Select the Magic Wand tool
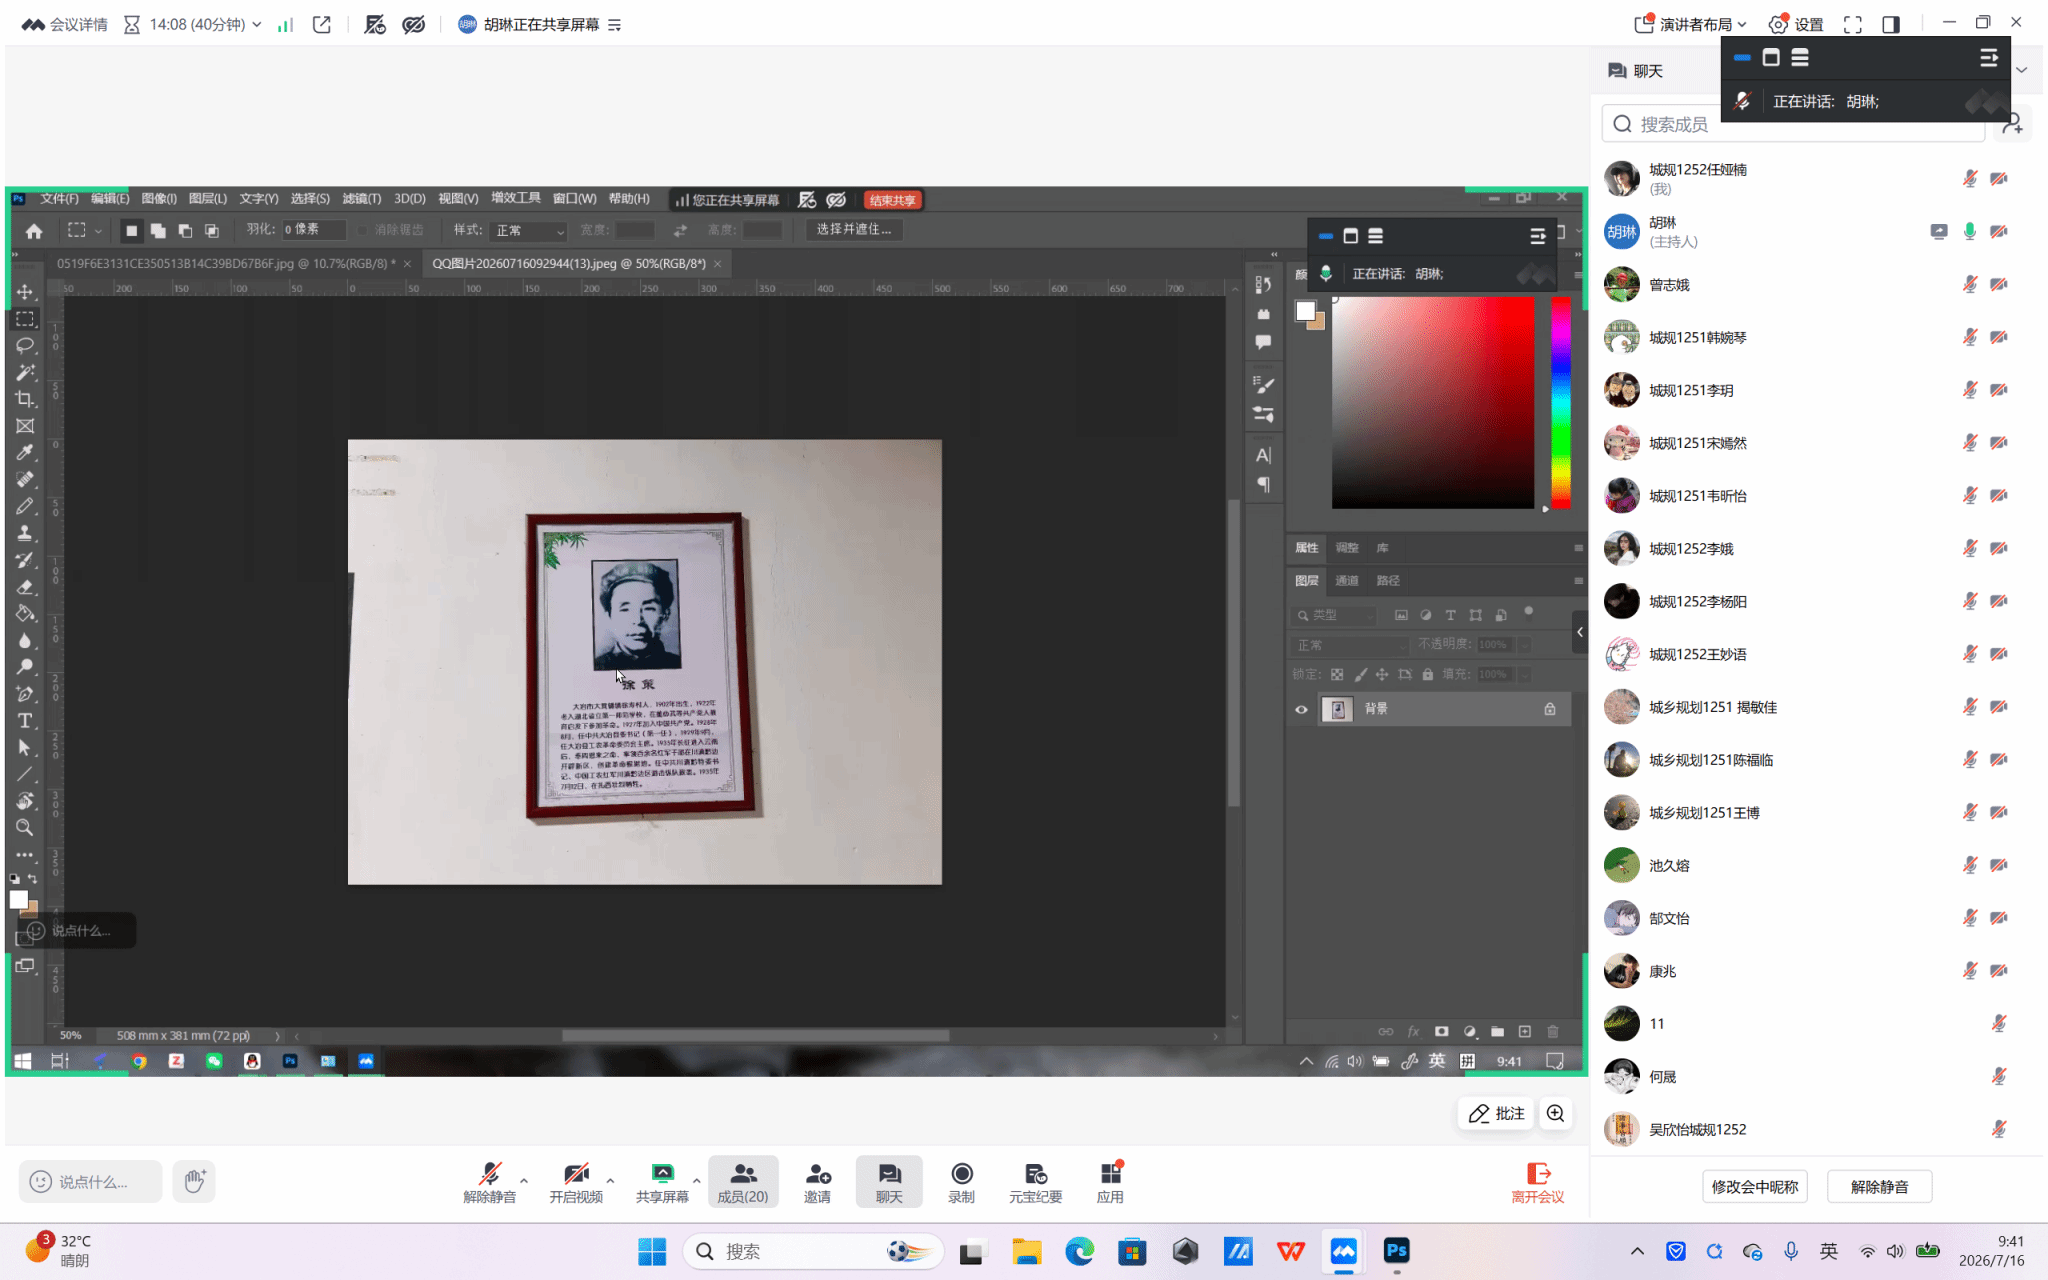The image size is (2048, 1280). pos(25,373)
